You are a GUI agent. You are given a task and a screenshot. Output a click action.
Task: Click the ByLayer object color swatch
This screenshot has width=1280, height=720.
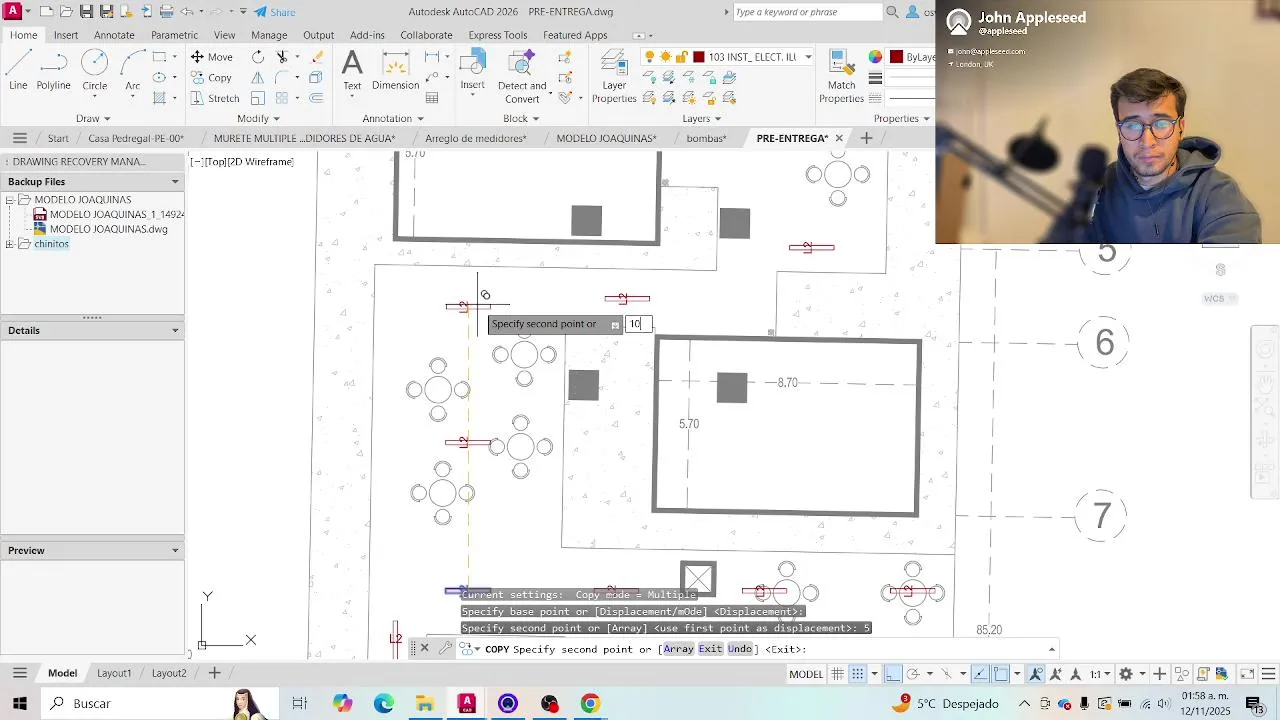[x=896, y=57]
